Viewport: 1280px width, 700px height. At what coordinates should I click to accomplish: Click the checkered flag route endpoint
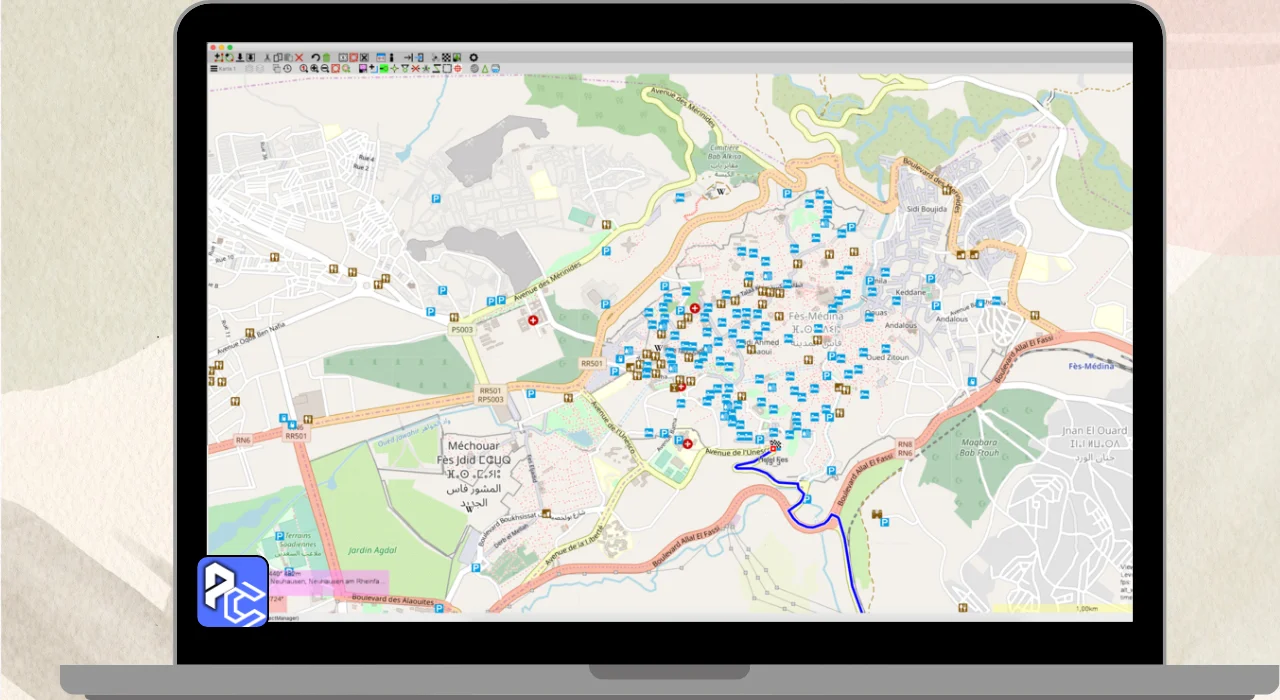pos(775,446)
